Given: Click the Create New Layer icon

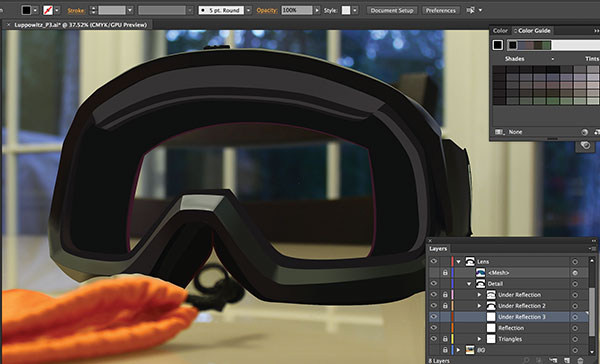Looking at the screenshot, I should coord(567,361).
